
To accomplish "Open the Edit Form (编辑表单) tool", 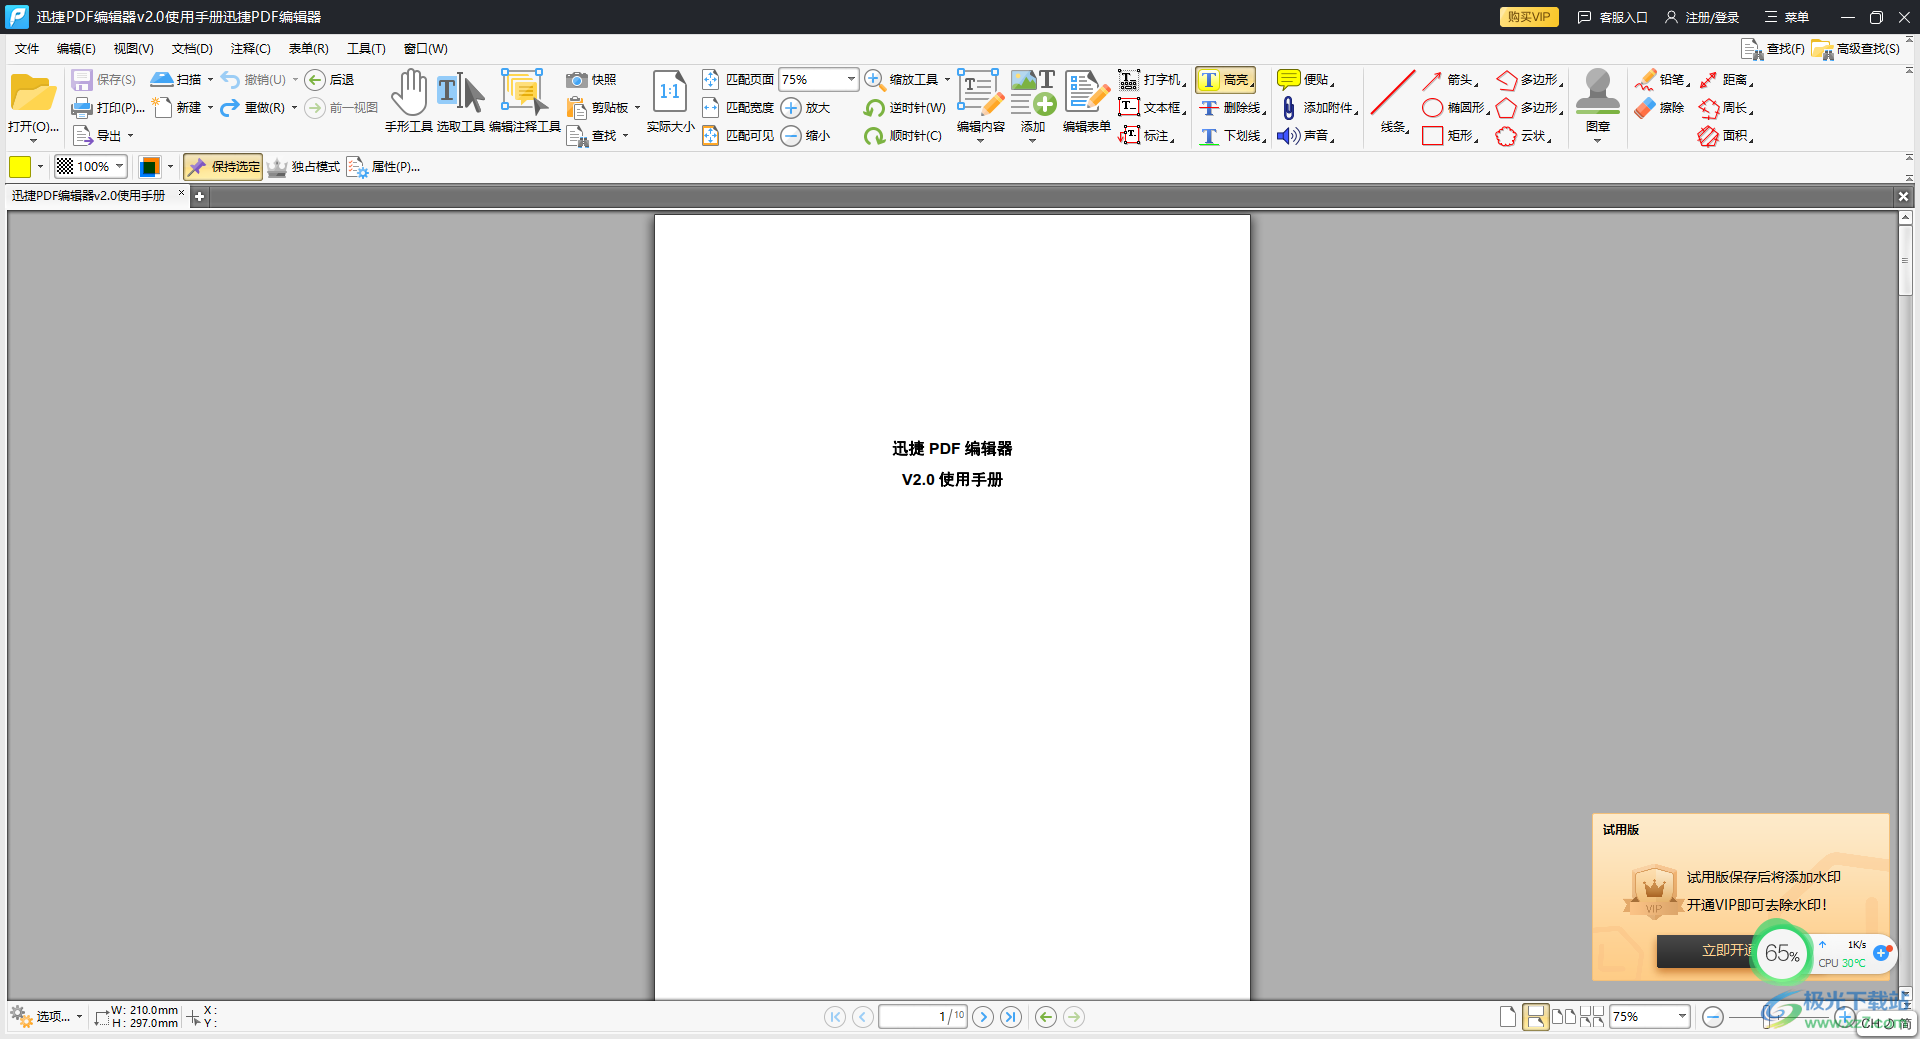I will [x=1086, y=100].
